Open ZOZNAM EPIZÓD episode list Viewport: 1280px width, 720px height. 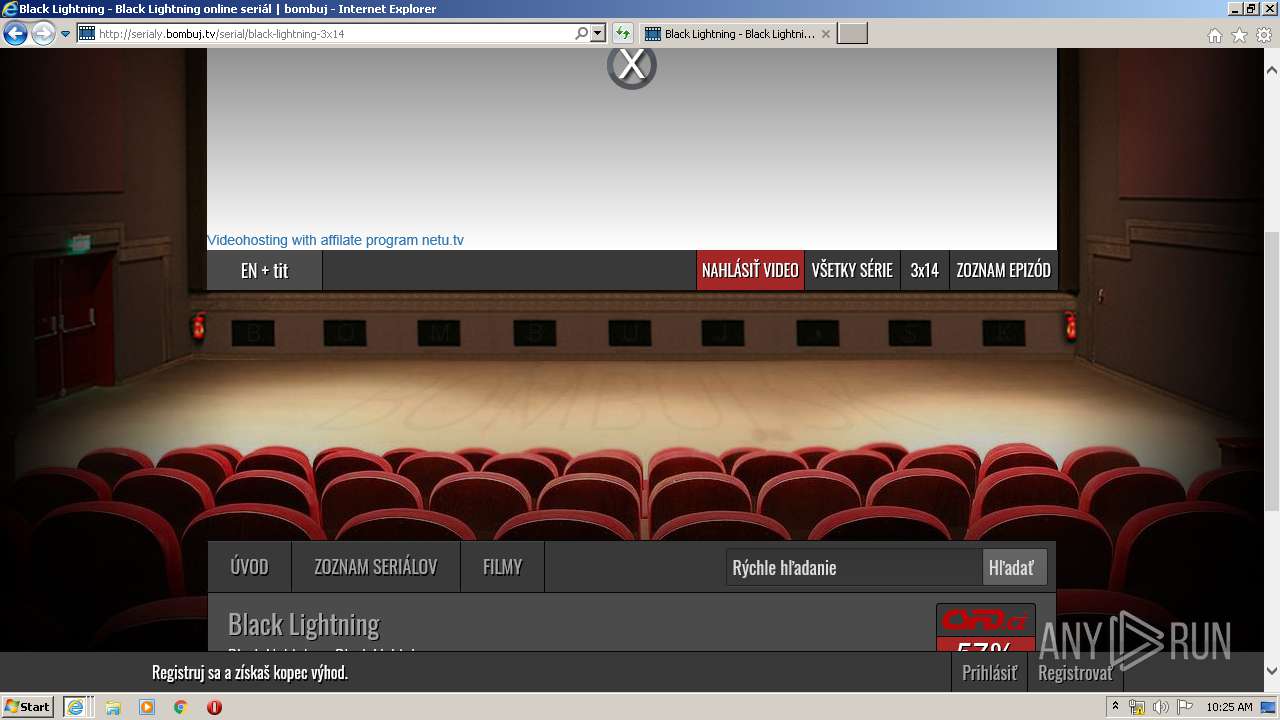click(x=1003, y=270)
